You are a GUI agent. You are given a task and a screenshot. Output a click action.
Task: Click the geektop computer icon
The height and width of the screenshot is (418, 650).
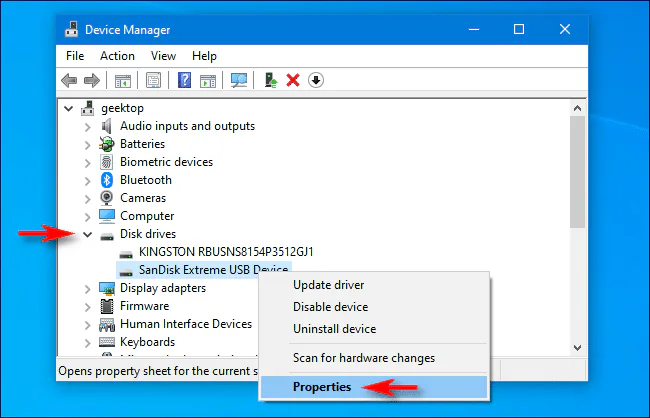[x=87, y=108]
